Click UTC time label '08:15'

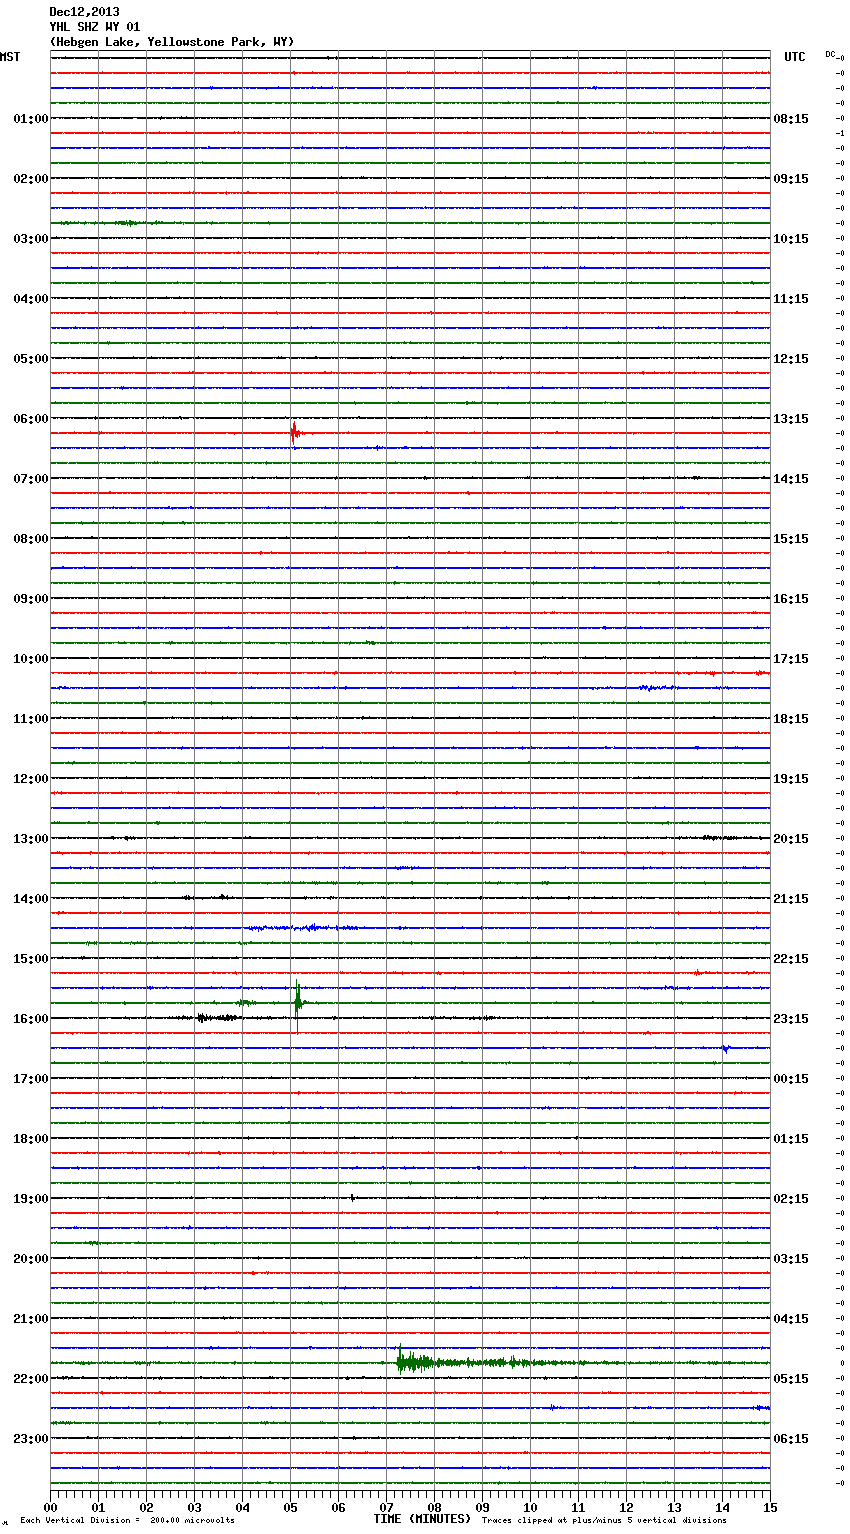[x=791, y=119]
